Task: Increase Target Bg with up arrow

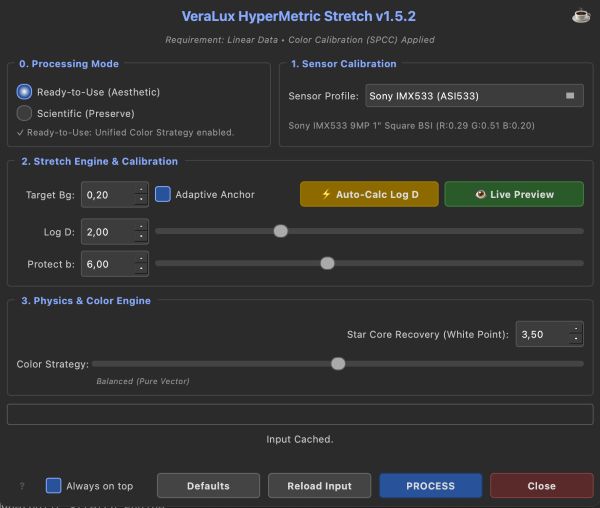Action: [x=141, y=188]
